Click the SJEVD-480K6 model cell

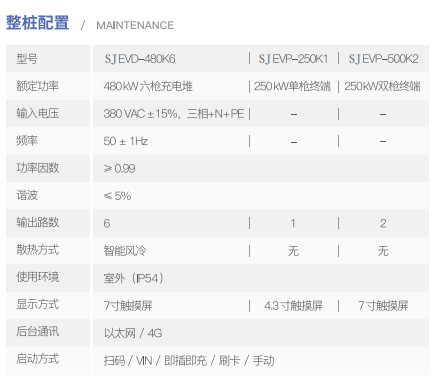pos(140,59)
